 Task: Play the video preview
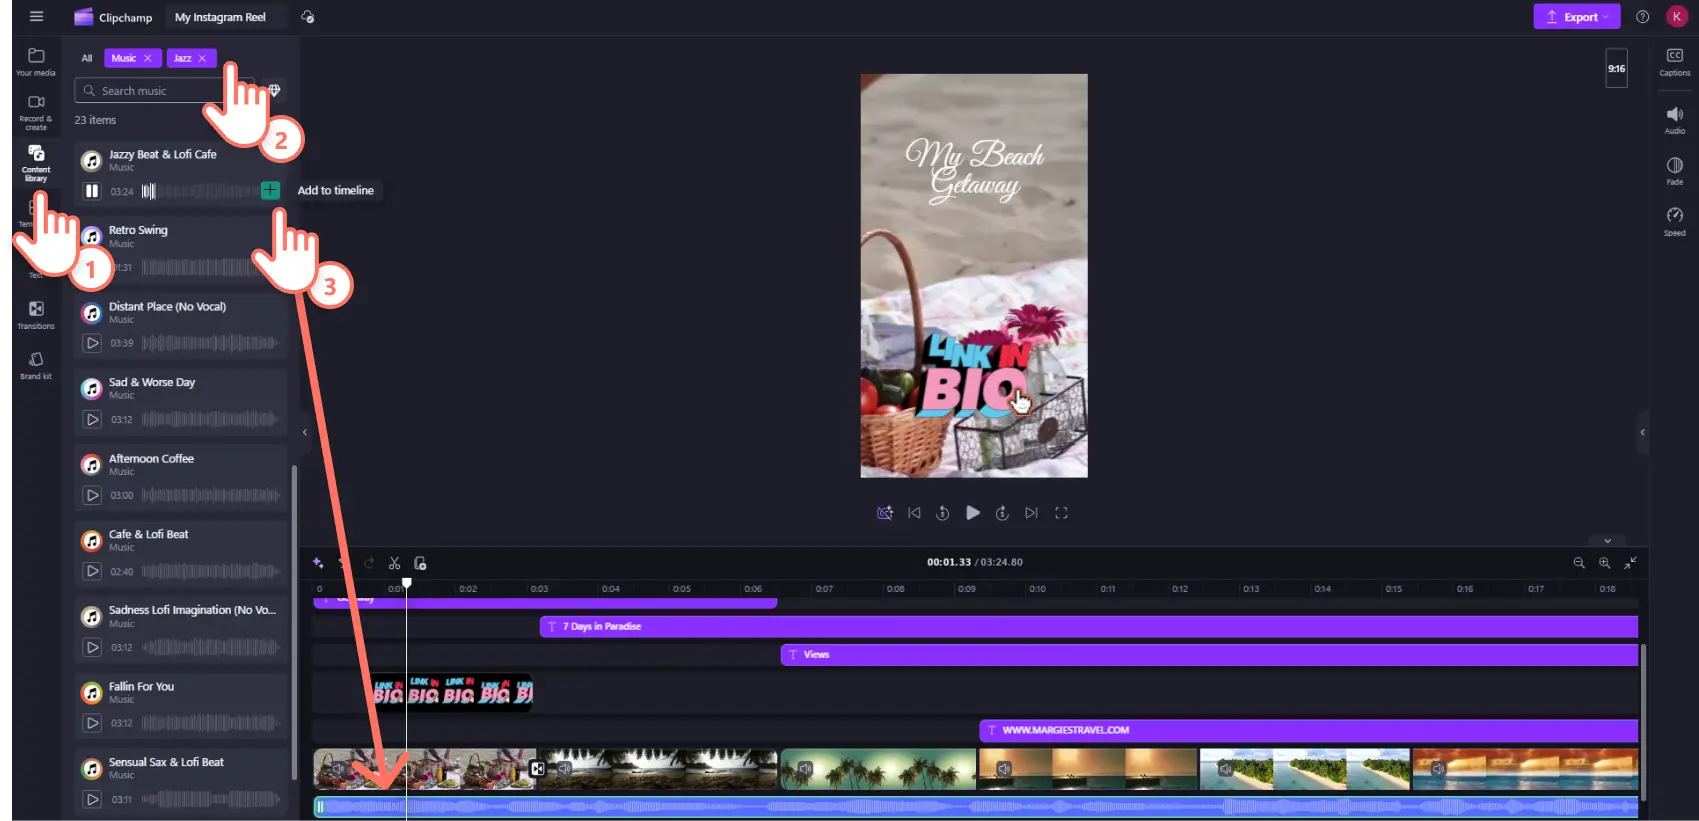click(x=973, y=513)
